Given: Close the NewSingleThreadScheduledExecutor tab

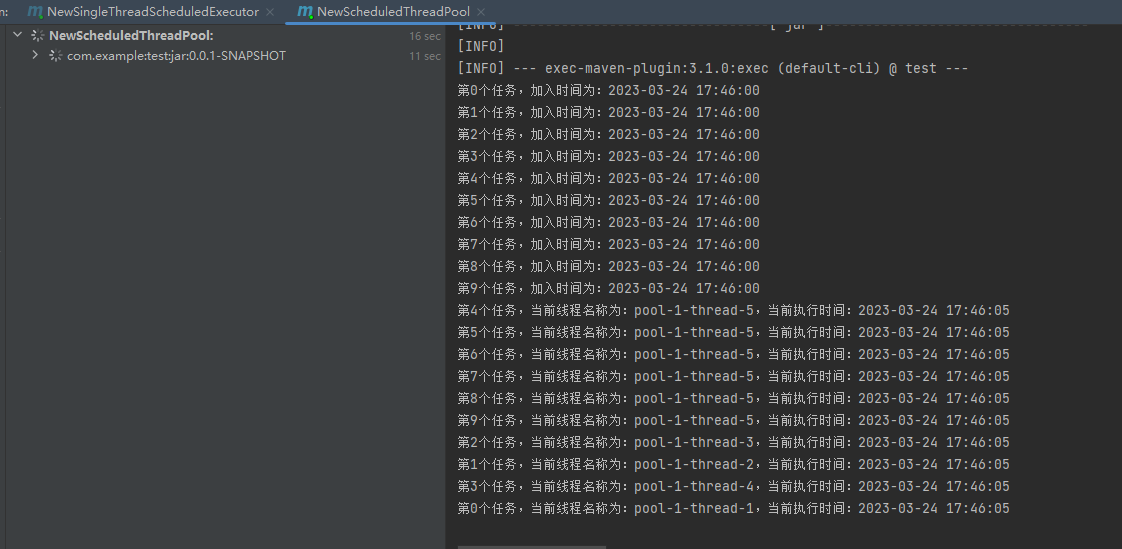Looking at the screenshot, I should pos(270,12).
